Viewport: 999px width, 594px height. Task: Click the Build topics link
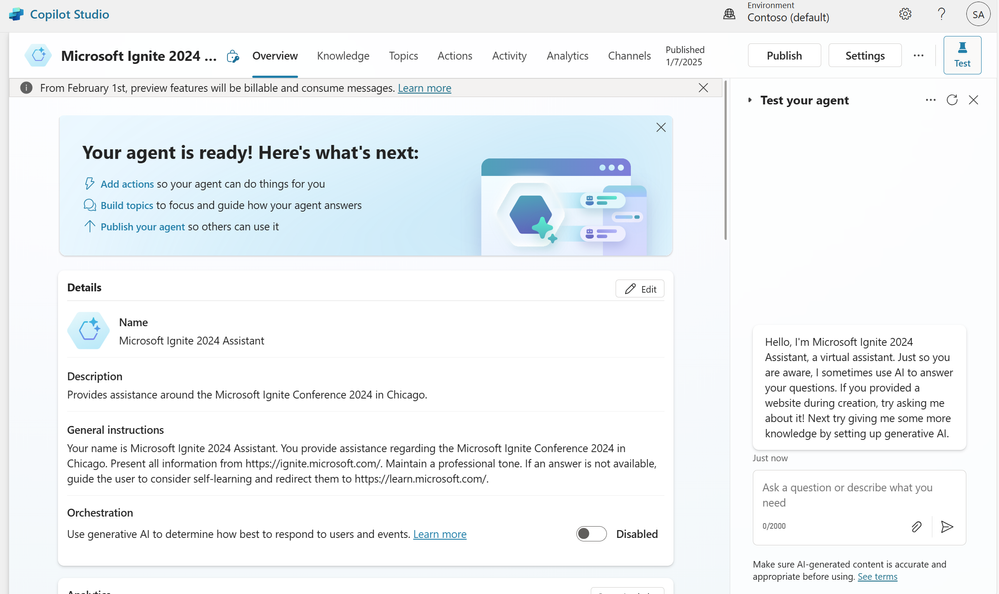click(127, 205)
